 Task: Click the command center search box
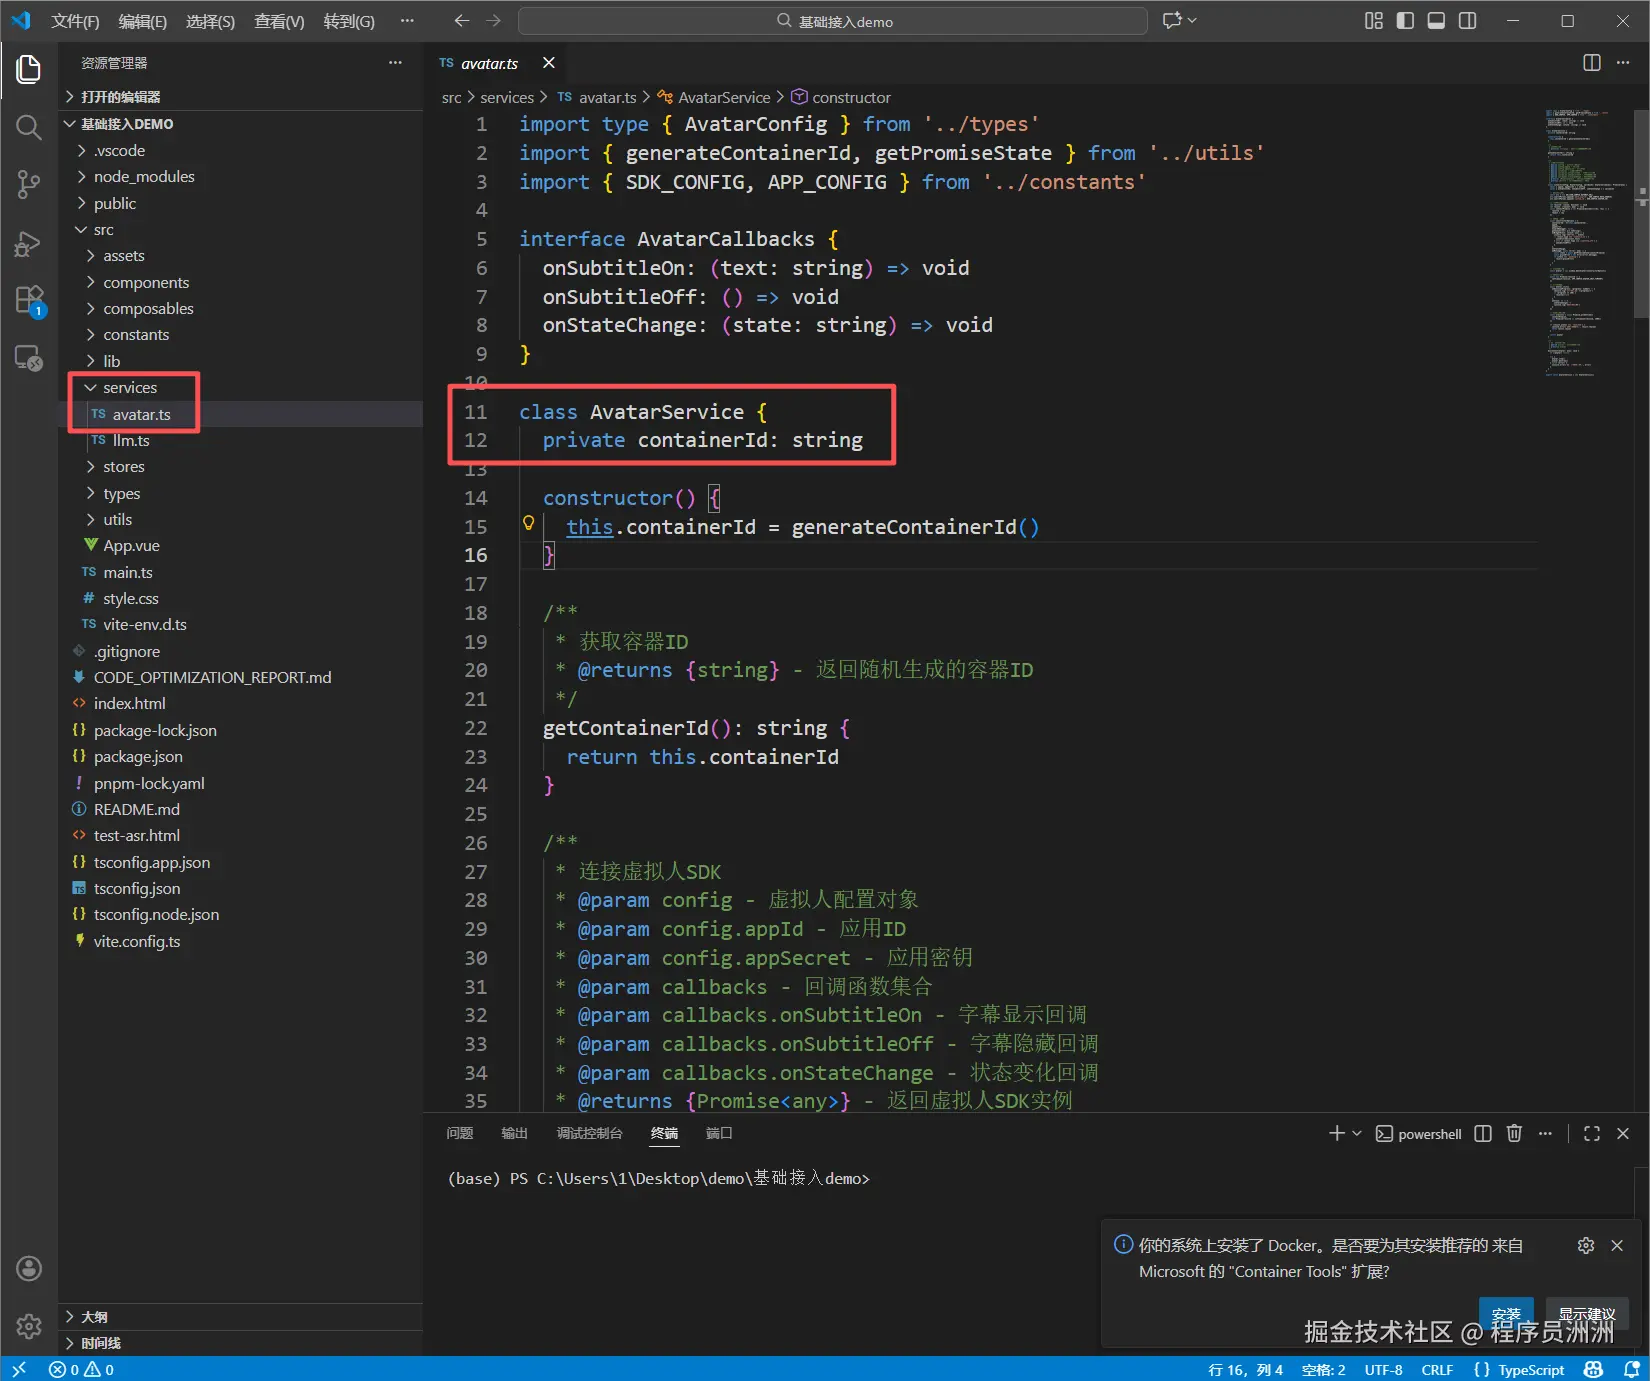tap(833, 21)
